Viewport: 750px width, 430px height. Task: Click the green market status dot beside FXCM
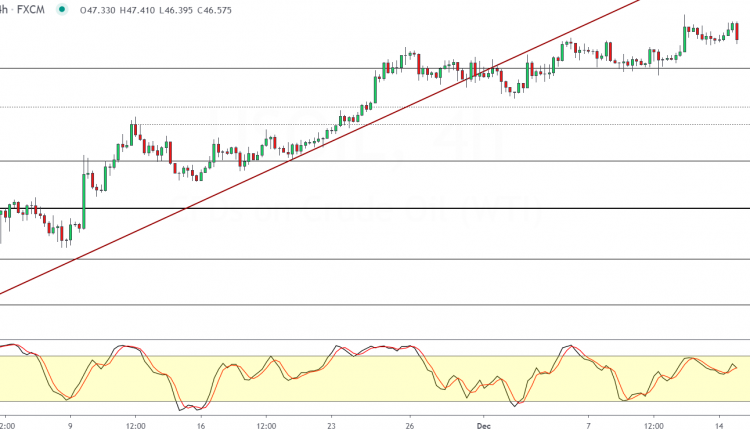coord(62,9)
